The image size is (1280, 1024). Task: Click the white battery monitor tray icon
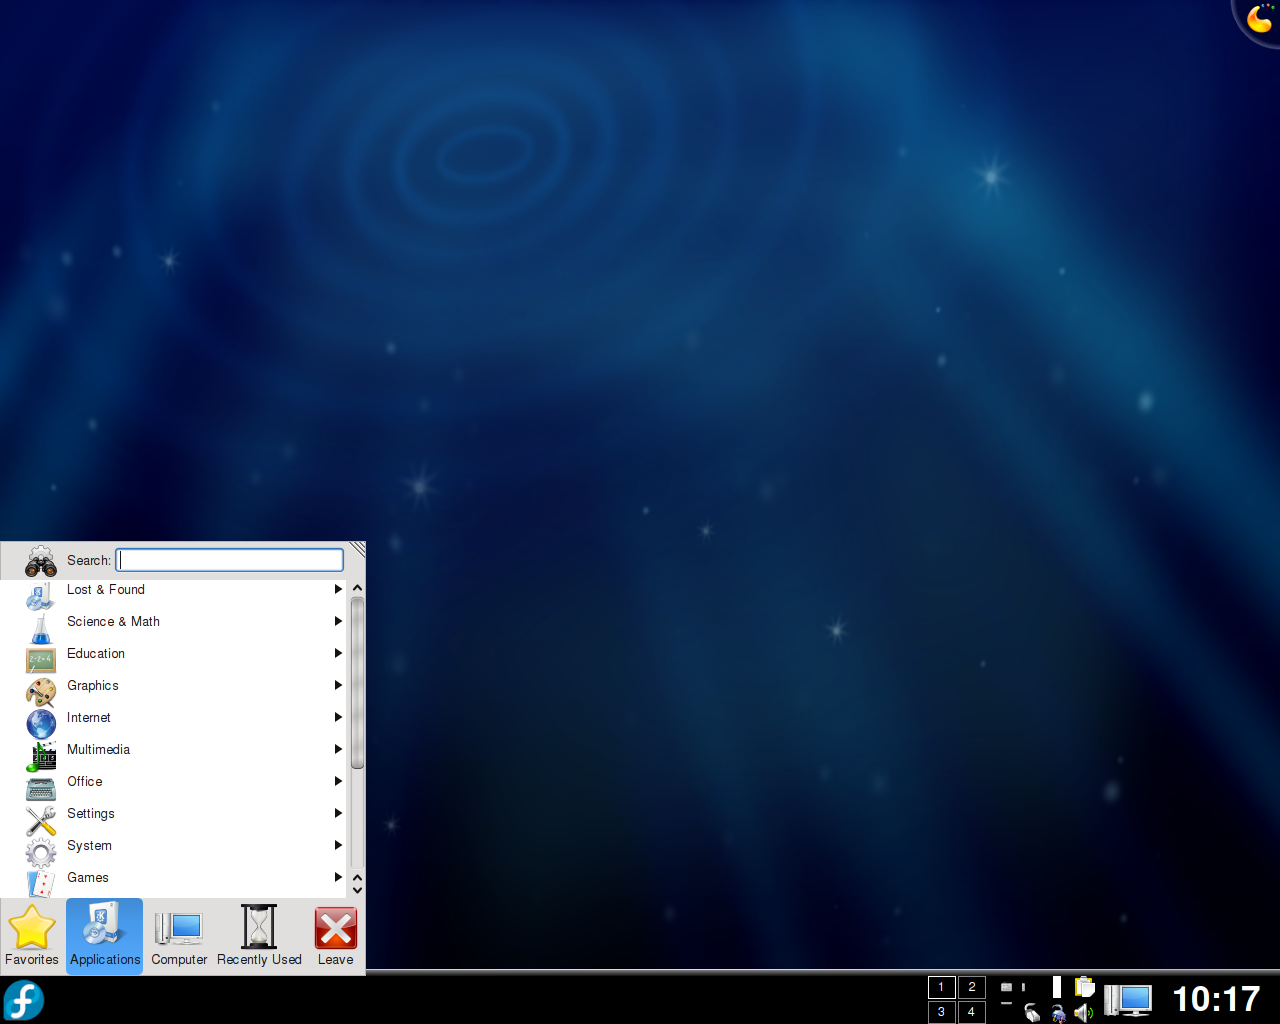tap(1057, 987)
